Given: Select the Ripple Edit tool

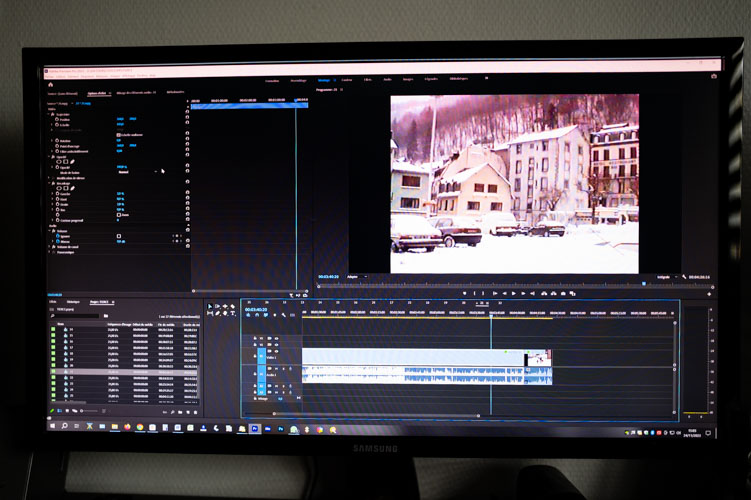Looking at the screenshot, I should click(x=225, y=306).
